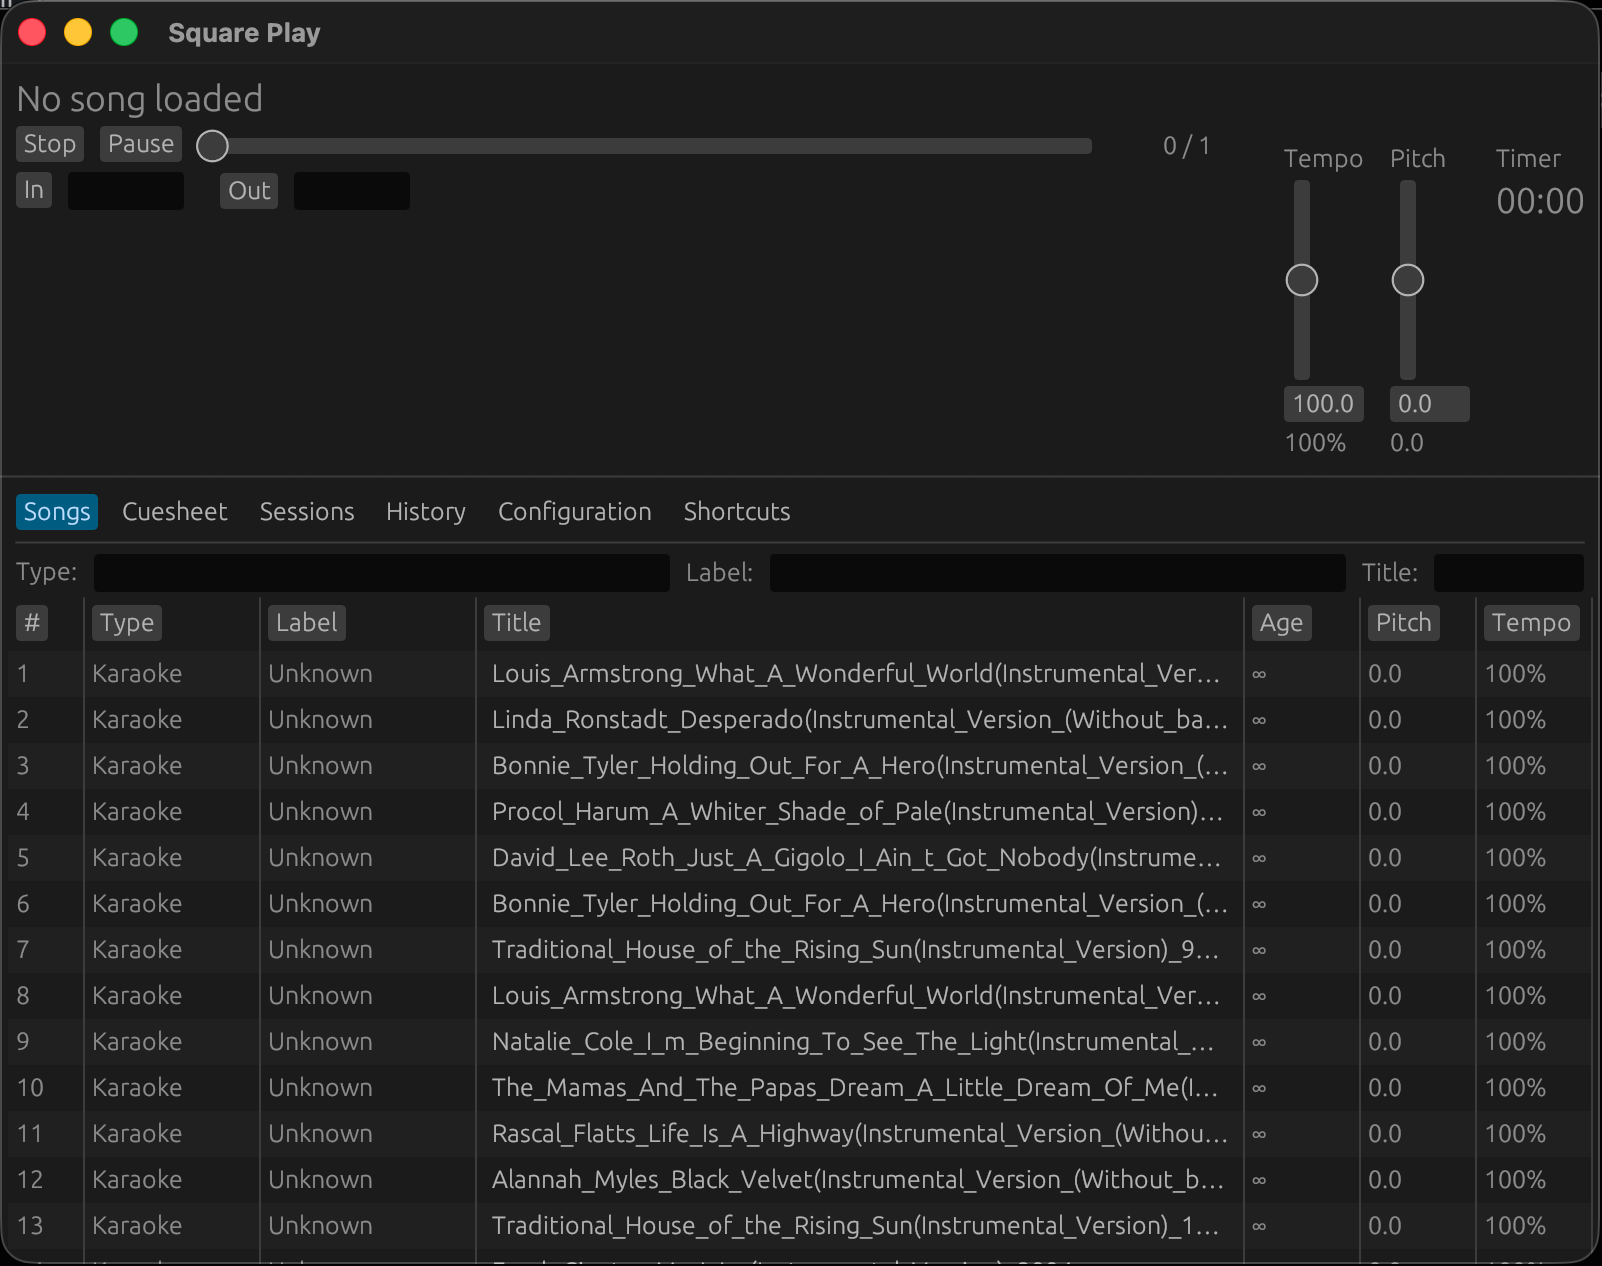Sort songs by Title column header
This screenshot has height=1266, width=1602.
coord(516,623)
